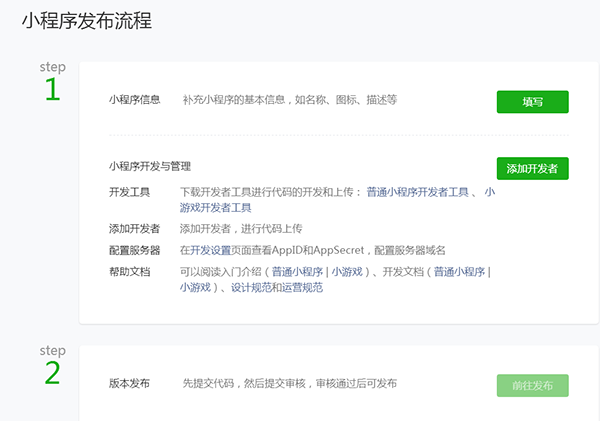Open 普通小程序 link under 开发文档
This screenshot has height=421, width=600.
[459, 272]
